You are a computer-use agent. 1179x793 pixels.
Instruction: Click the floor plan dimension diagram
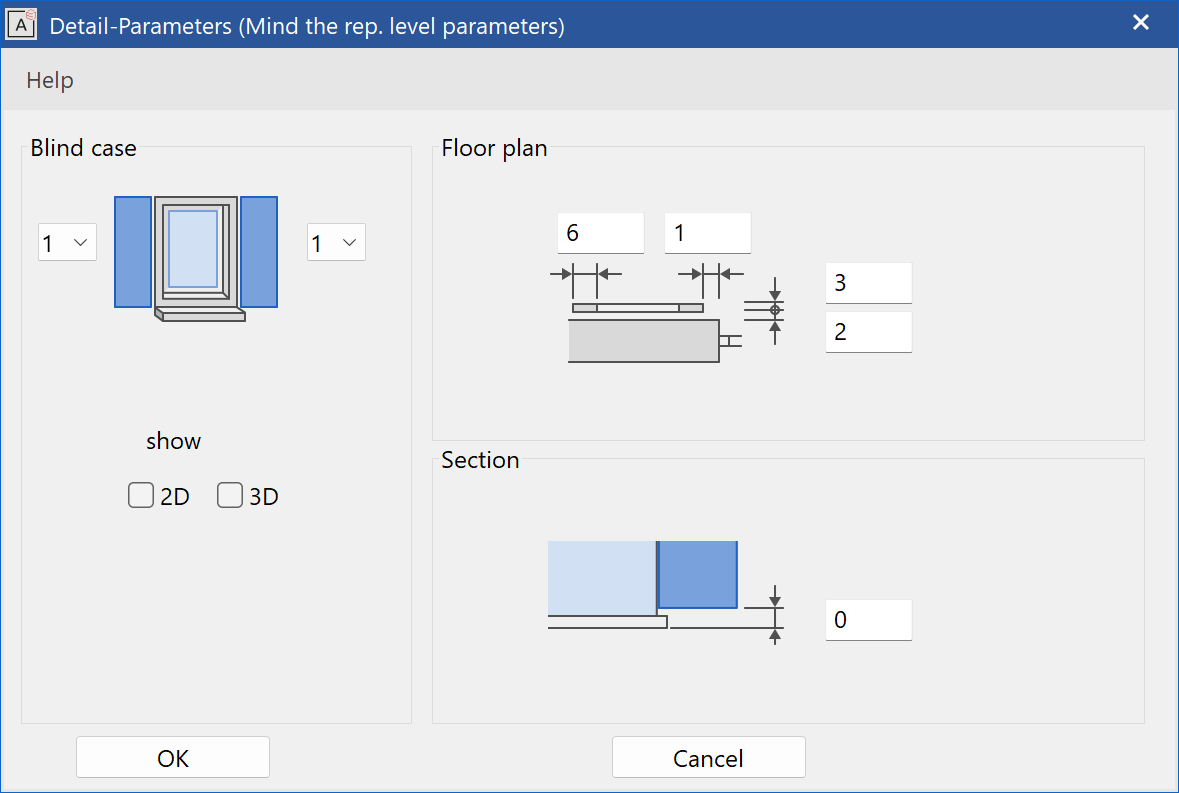point(668,313)
